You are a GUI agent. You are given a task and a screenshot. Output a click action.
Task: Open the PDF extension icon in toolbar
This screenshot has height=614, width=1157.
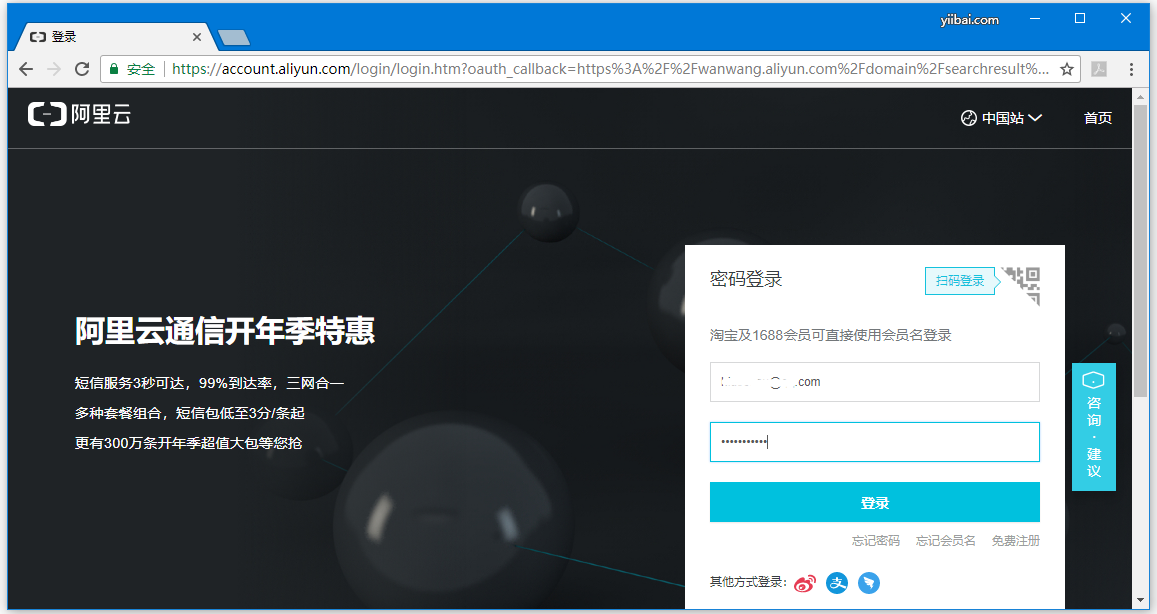(1099, 69)
